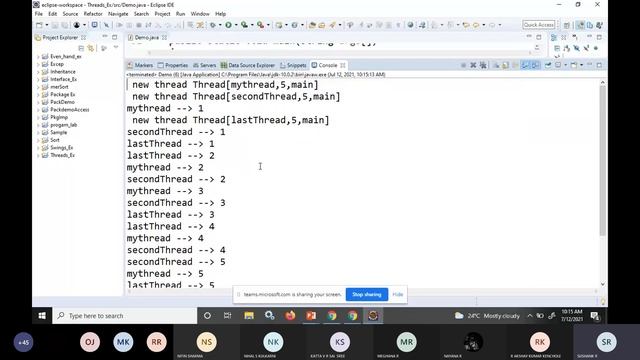Open the Debug button dropdown arrow

point(220,25)
